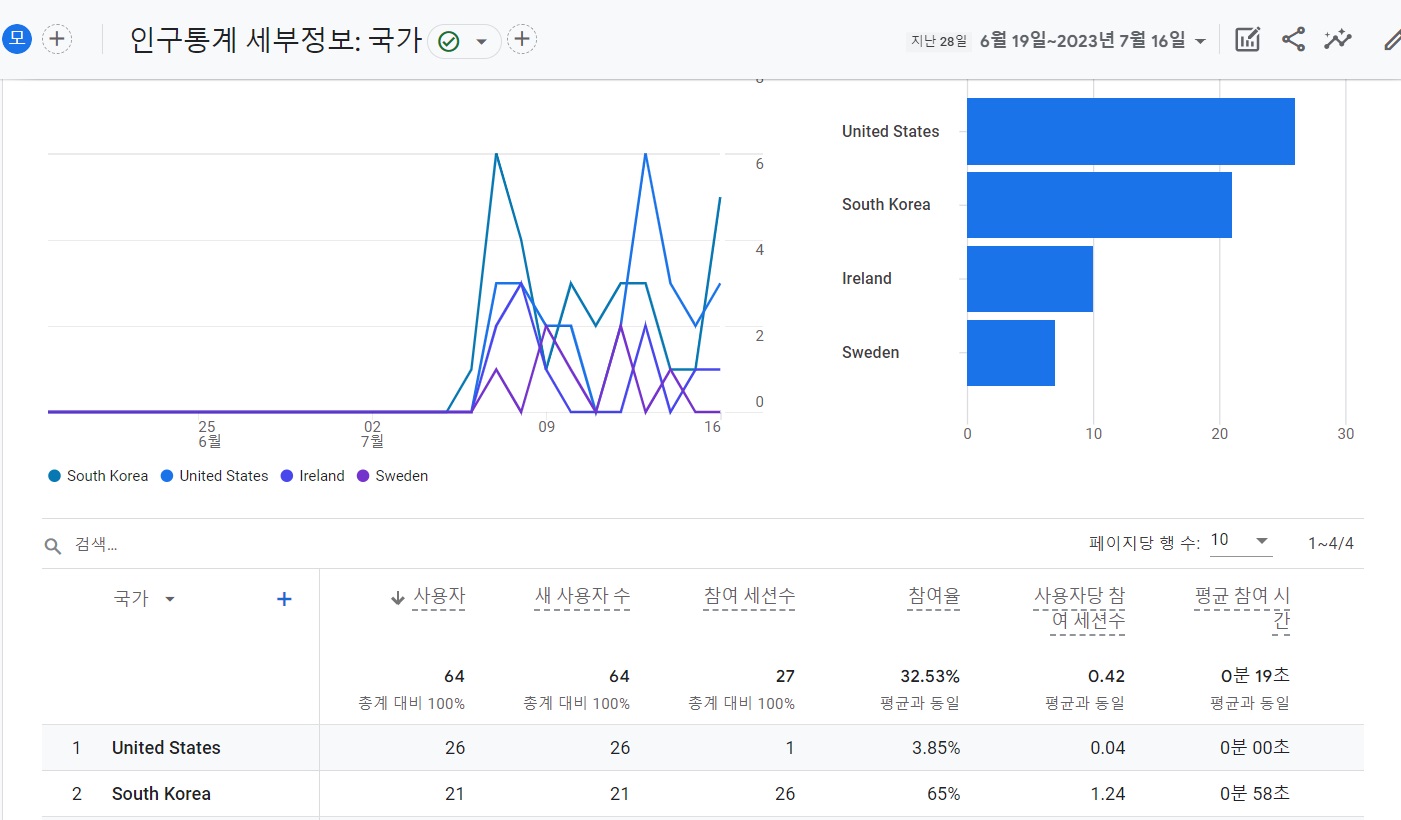Click the 32.53% total engagement rate value

(929, 677)
